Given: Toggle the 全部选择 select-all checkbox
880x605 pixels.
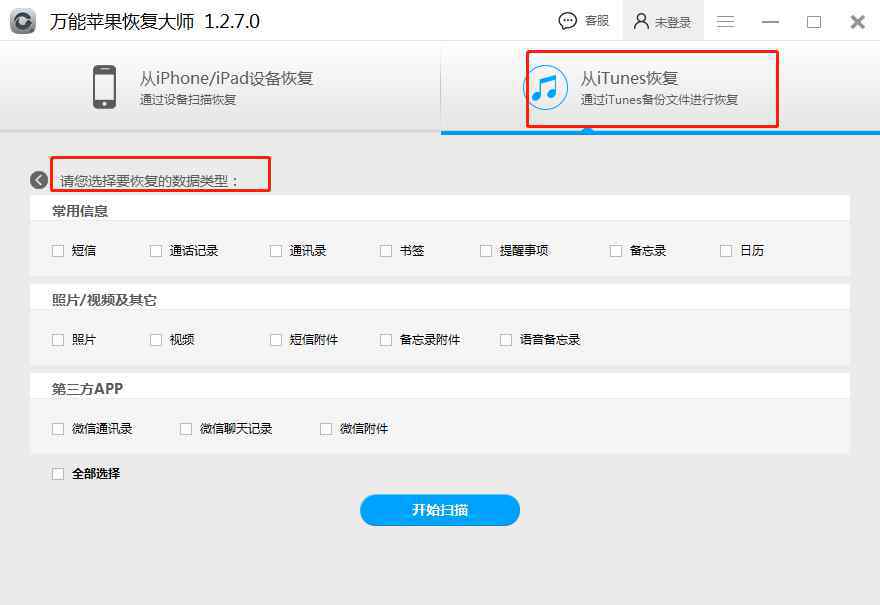Looking at the screenshot, I should (58, 474).
